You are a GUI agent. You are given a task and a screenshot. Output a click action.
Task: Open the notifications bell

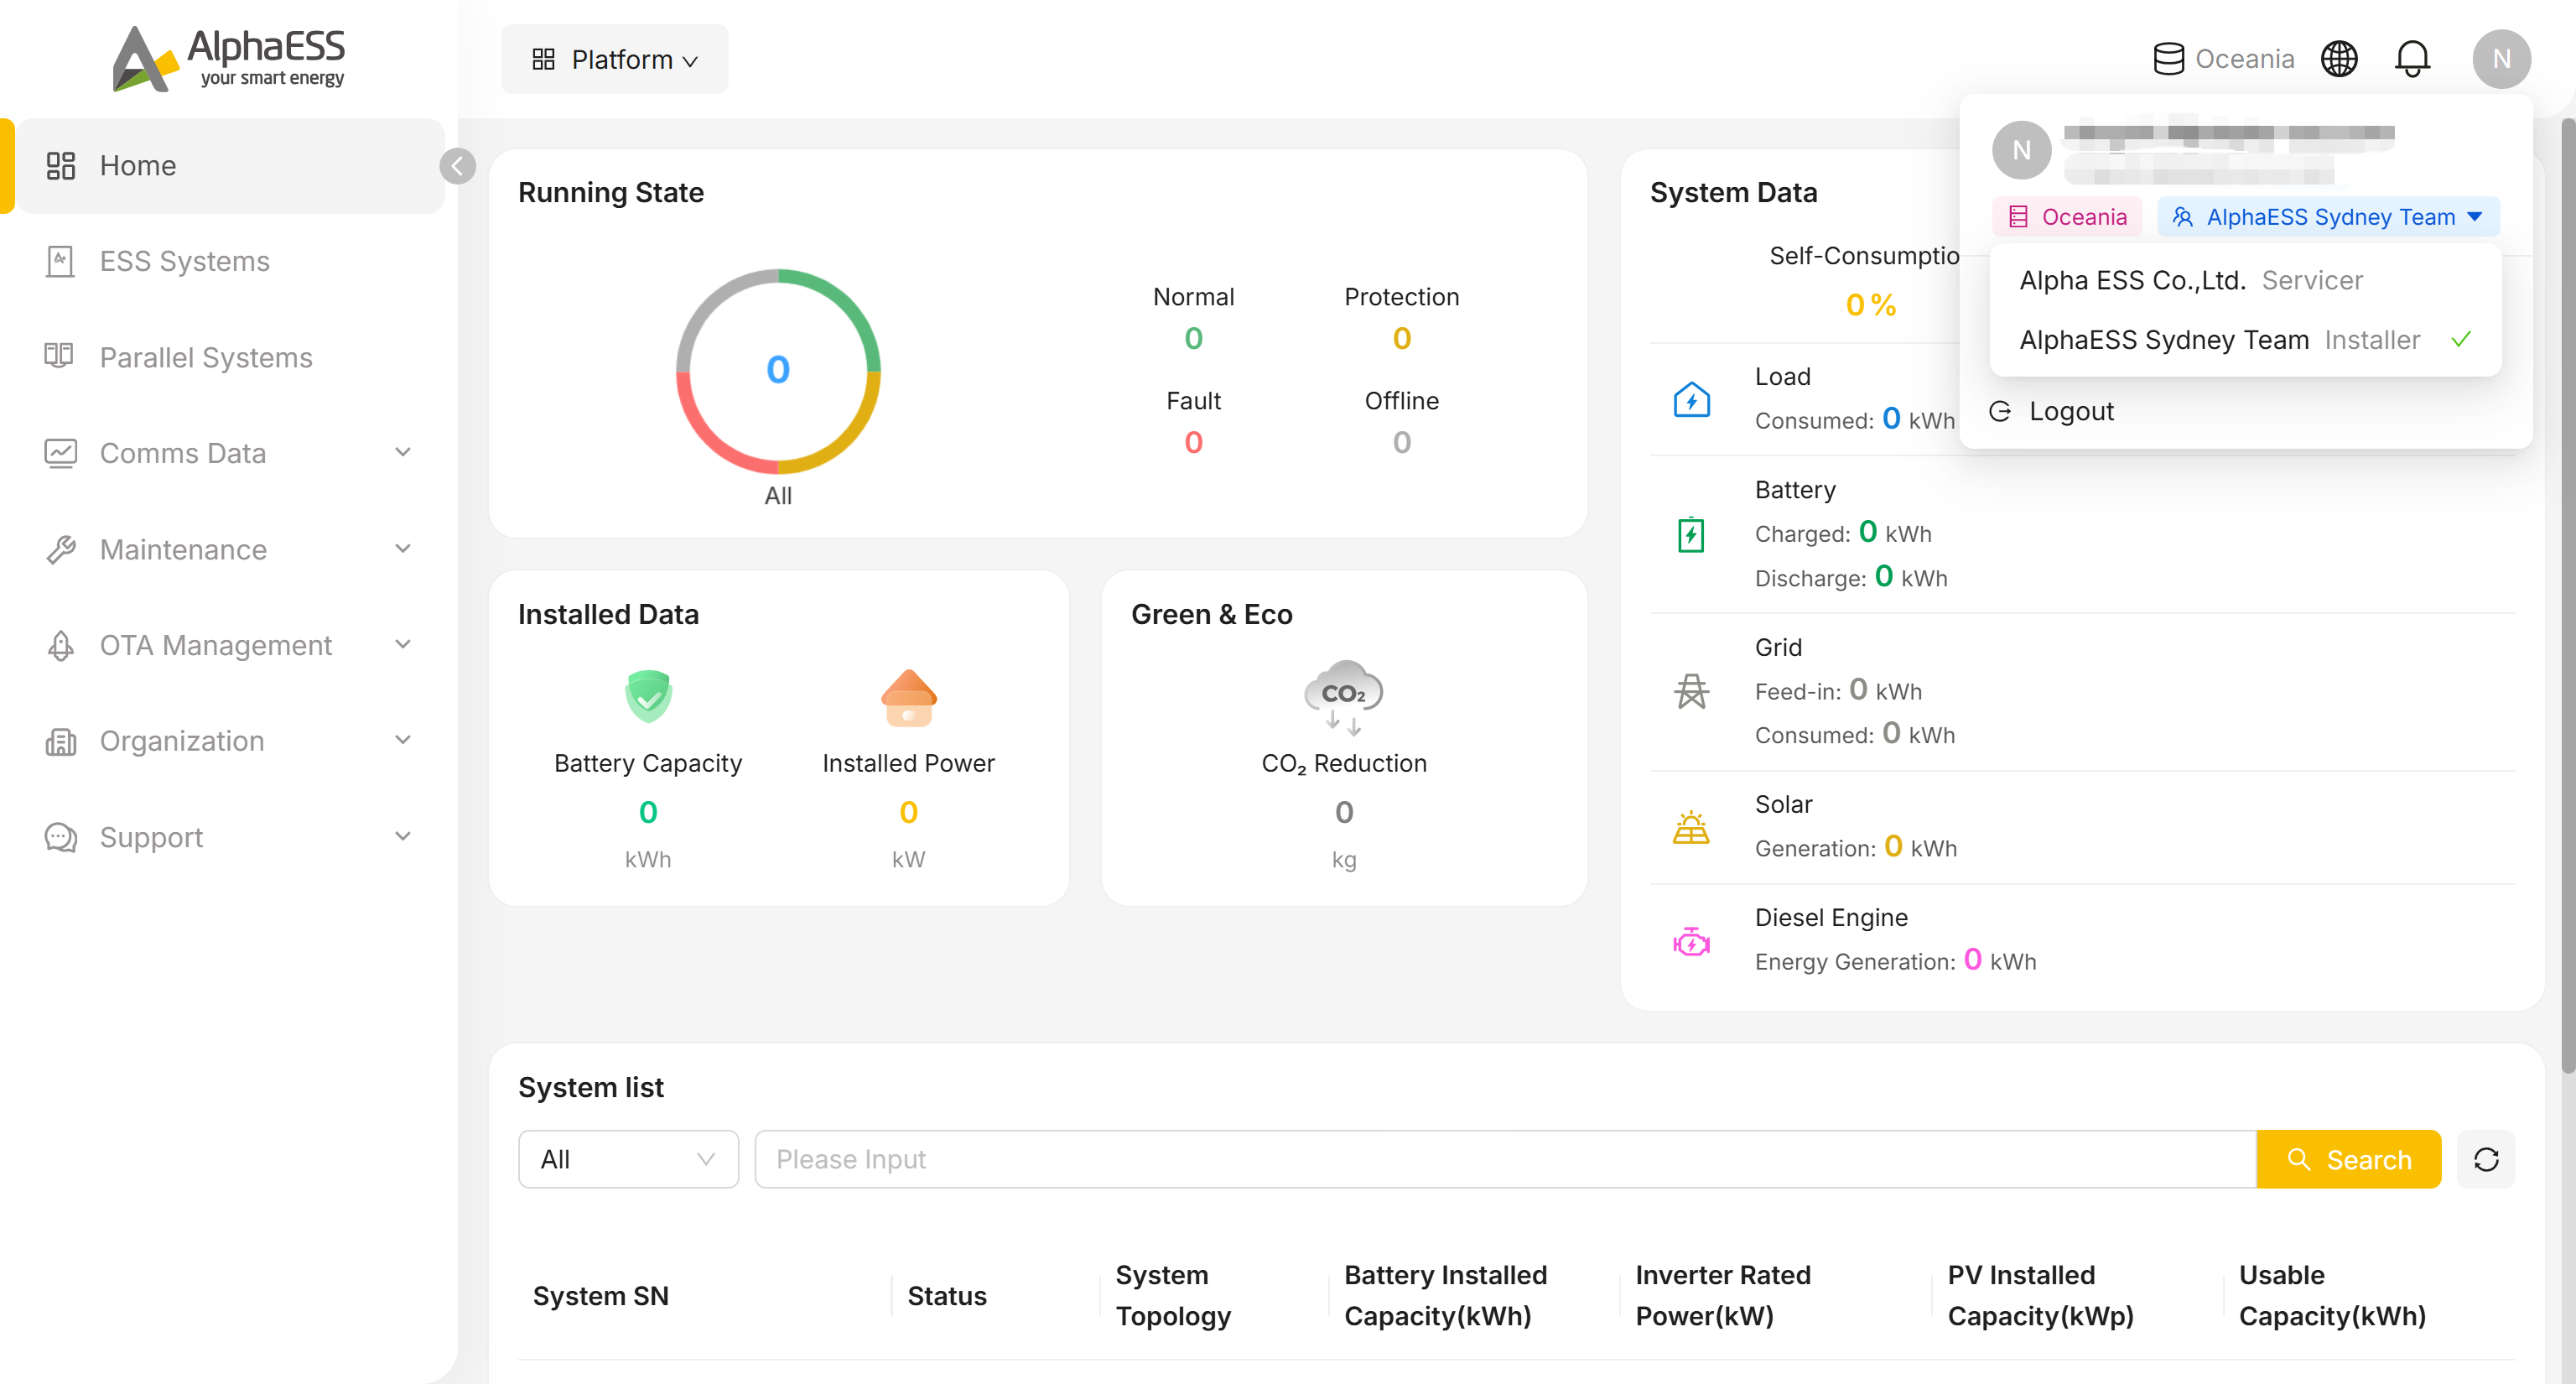point(2411,59)
